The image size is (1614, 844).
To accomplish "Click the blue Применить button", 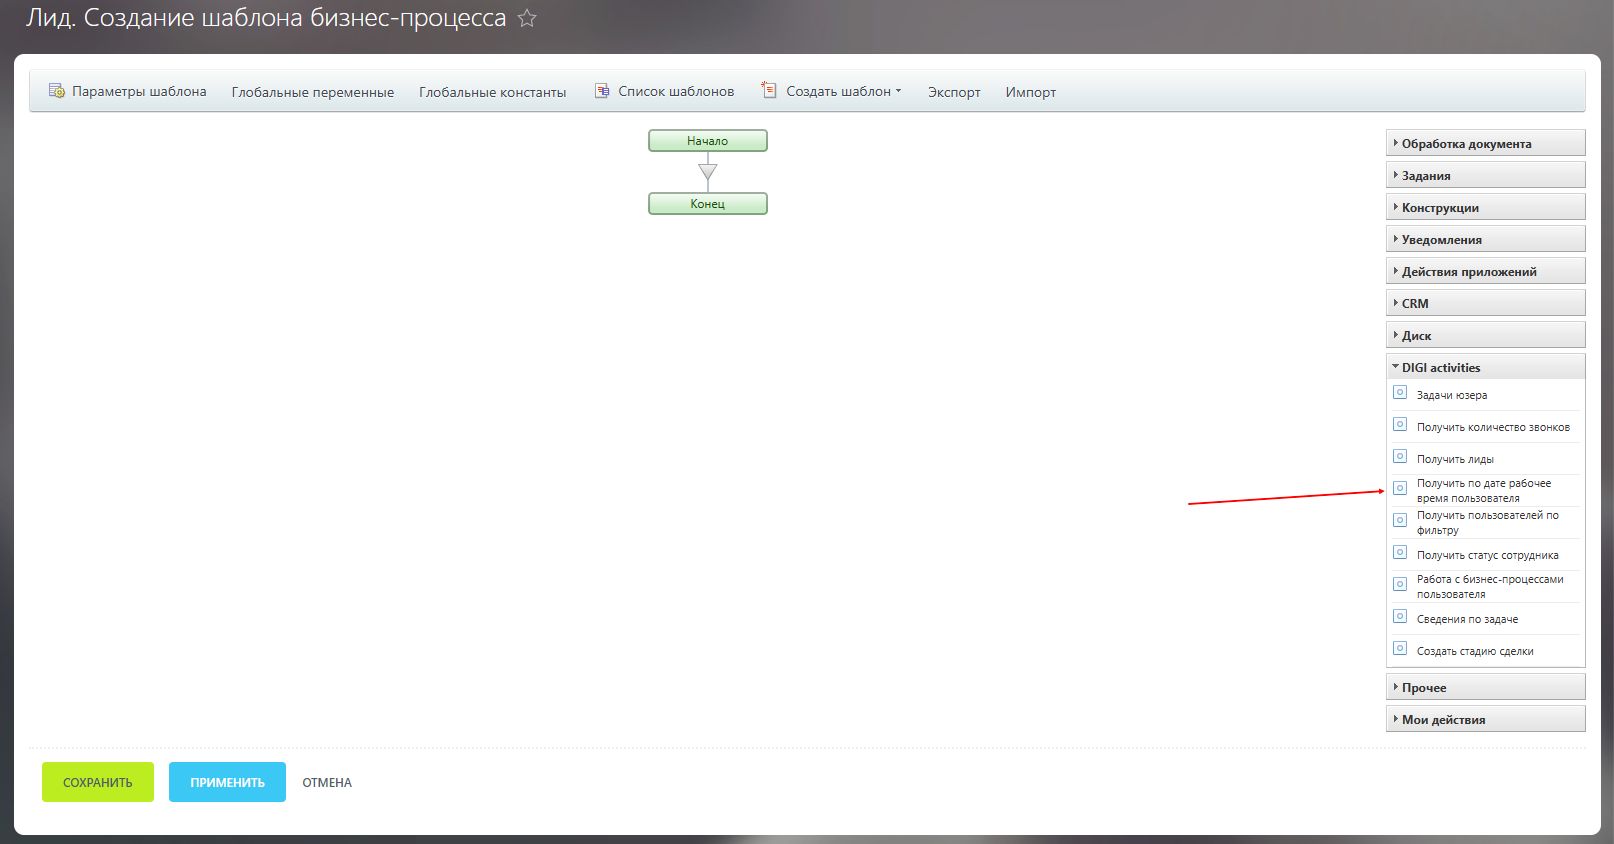I will pos(227,782).
